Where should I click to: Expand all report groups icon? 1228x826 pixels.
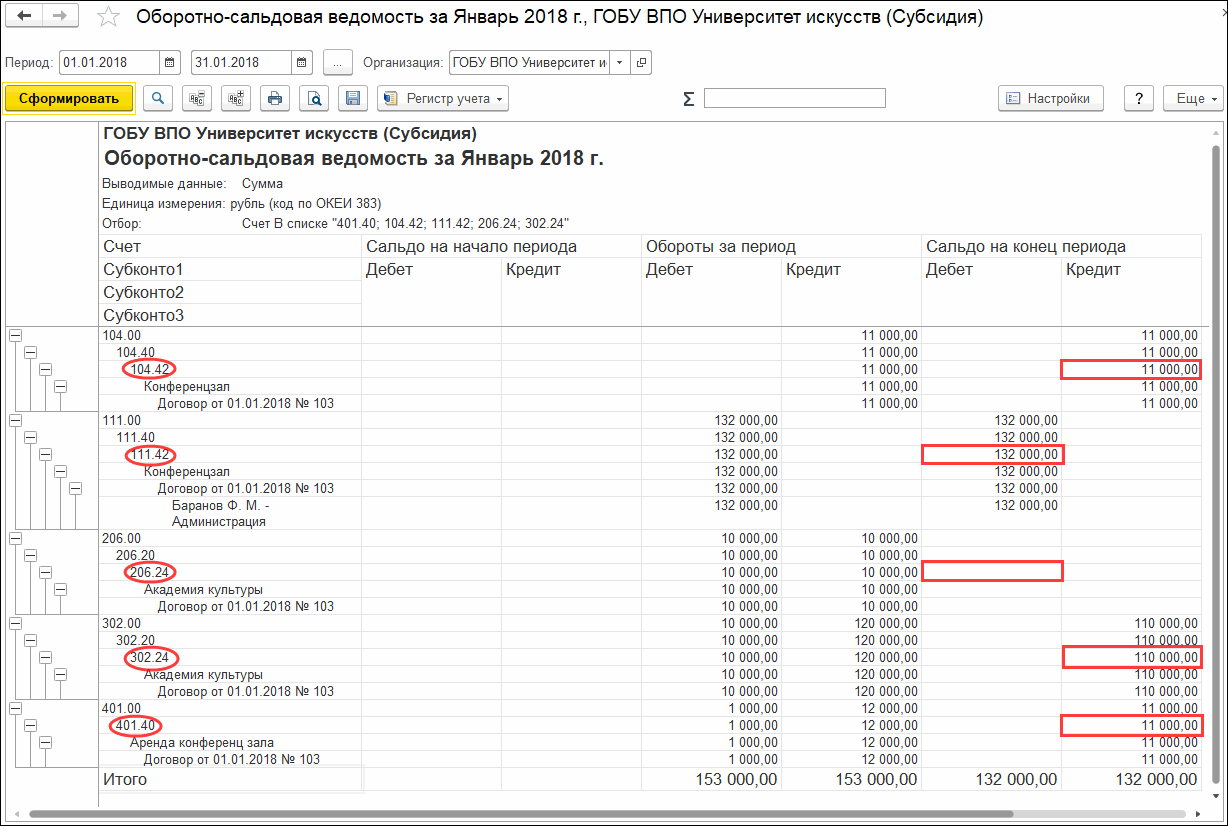pos(237,98)
